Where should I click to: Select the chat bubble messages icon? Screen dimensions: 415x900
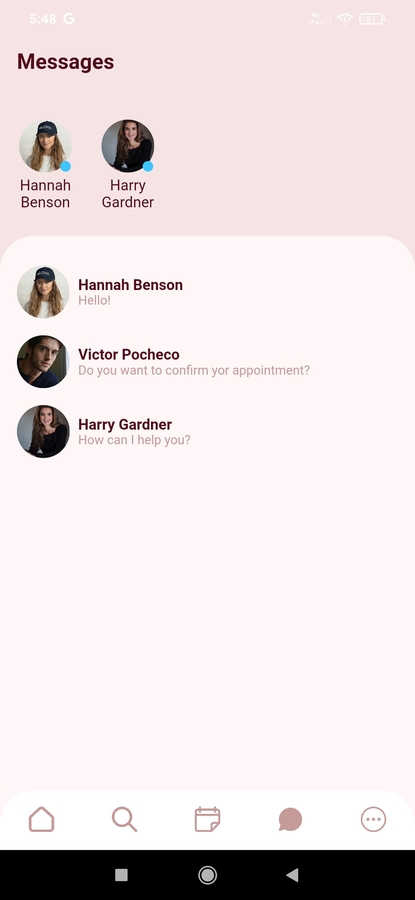click(x=290, y=819)
